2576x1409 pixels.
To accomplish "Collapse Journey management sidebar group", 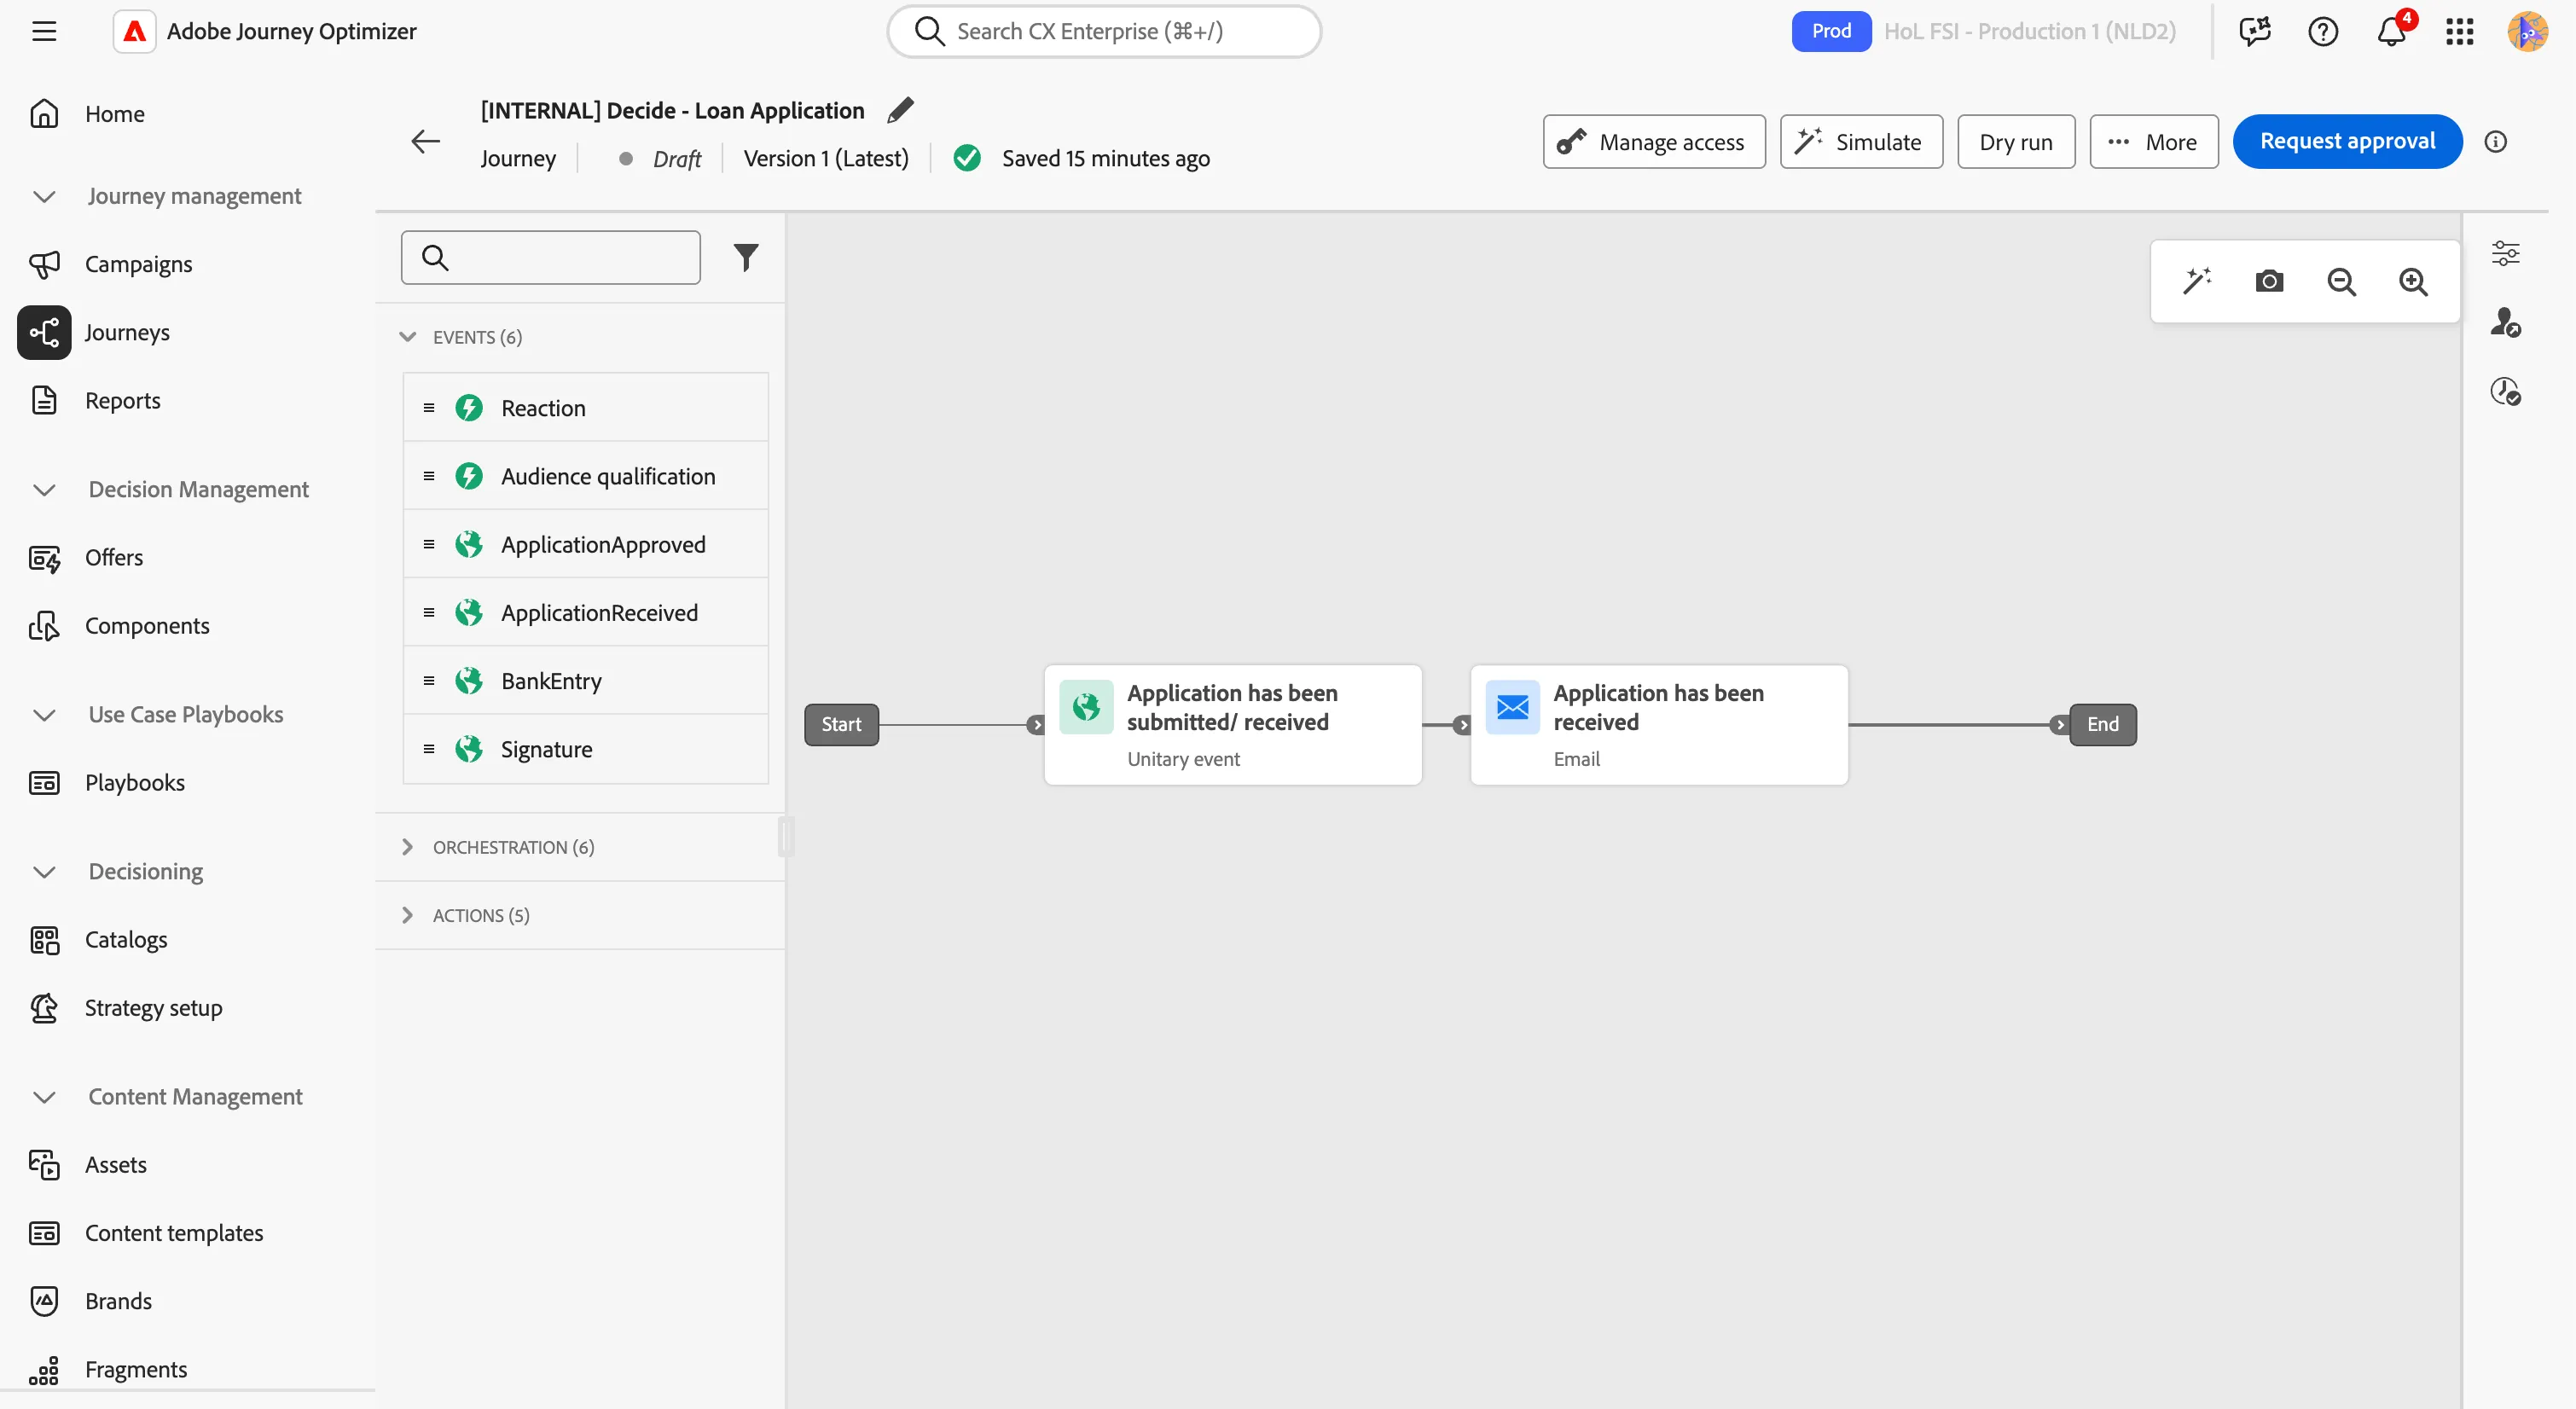I will pyautogui.click(x=44, y=196).
